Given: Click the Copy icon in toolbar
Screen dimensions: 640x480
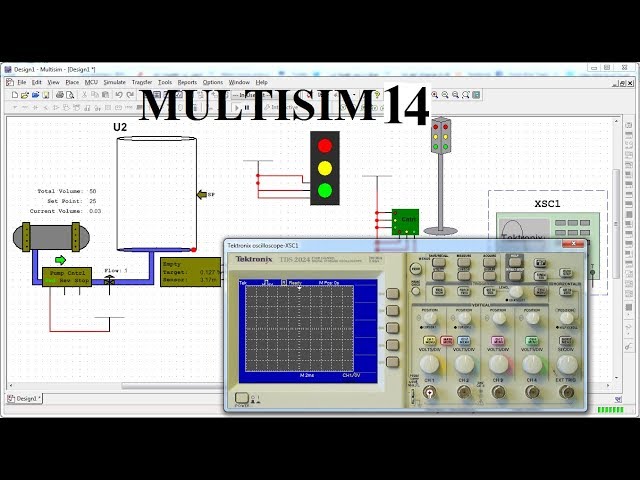Looking at the screenshot, I should pyautogui.click(x=95, y=95).
